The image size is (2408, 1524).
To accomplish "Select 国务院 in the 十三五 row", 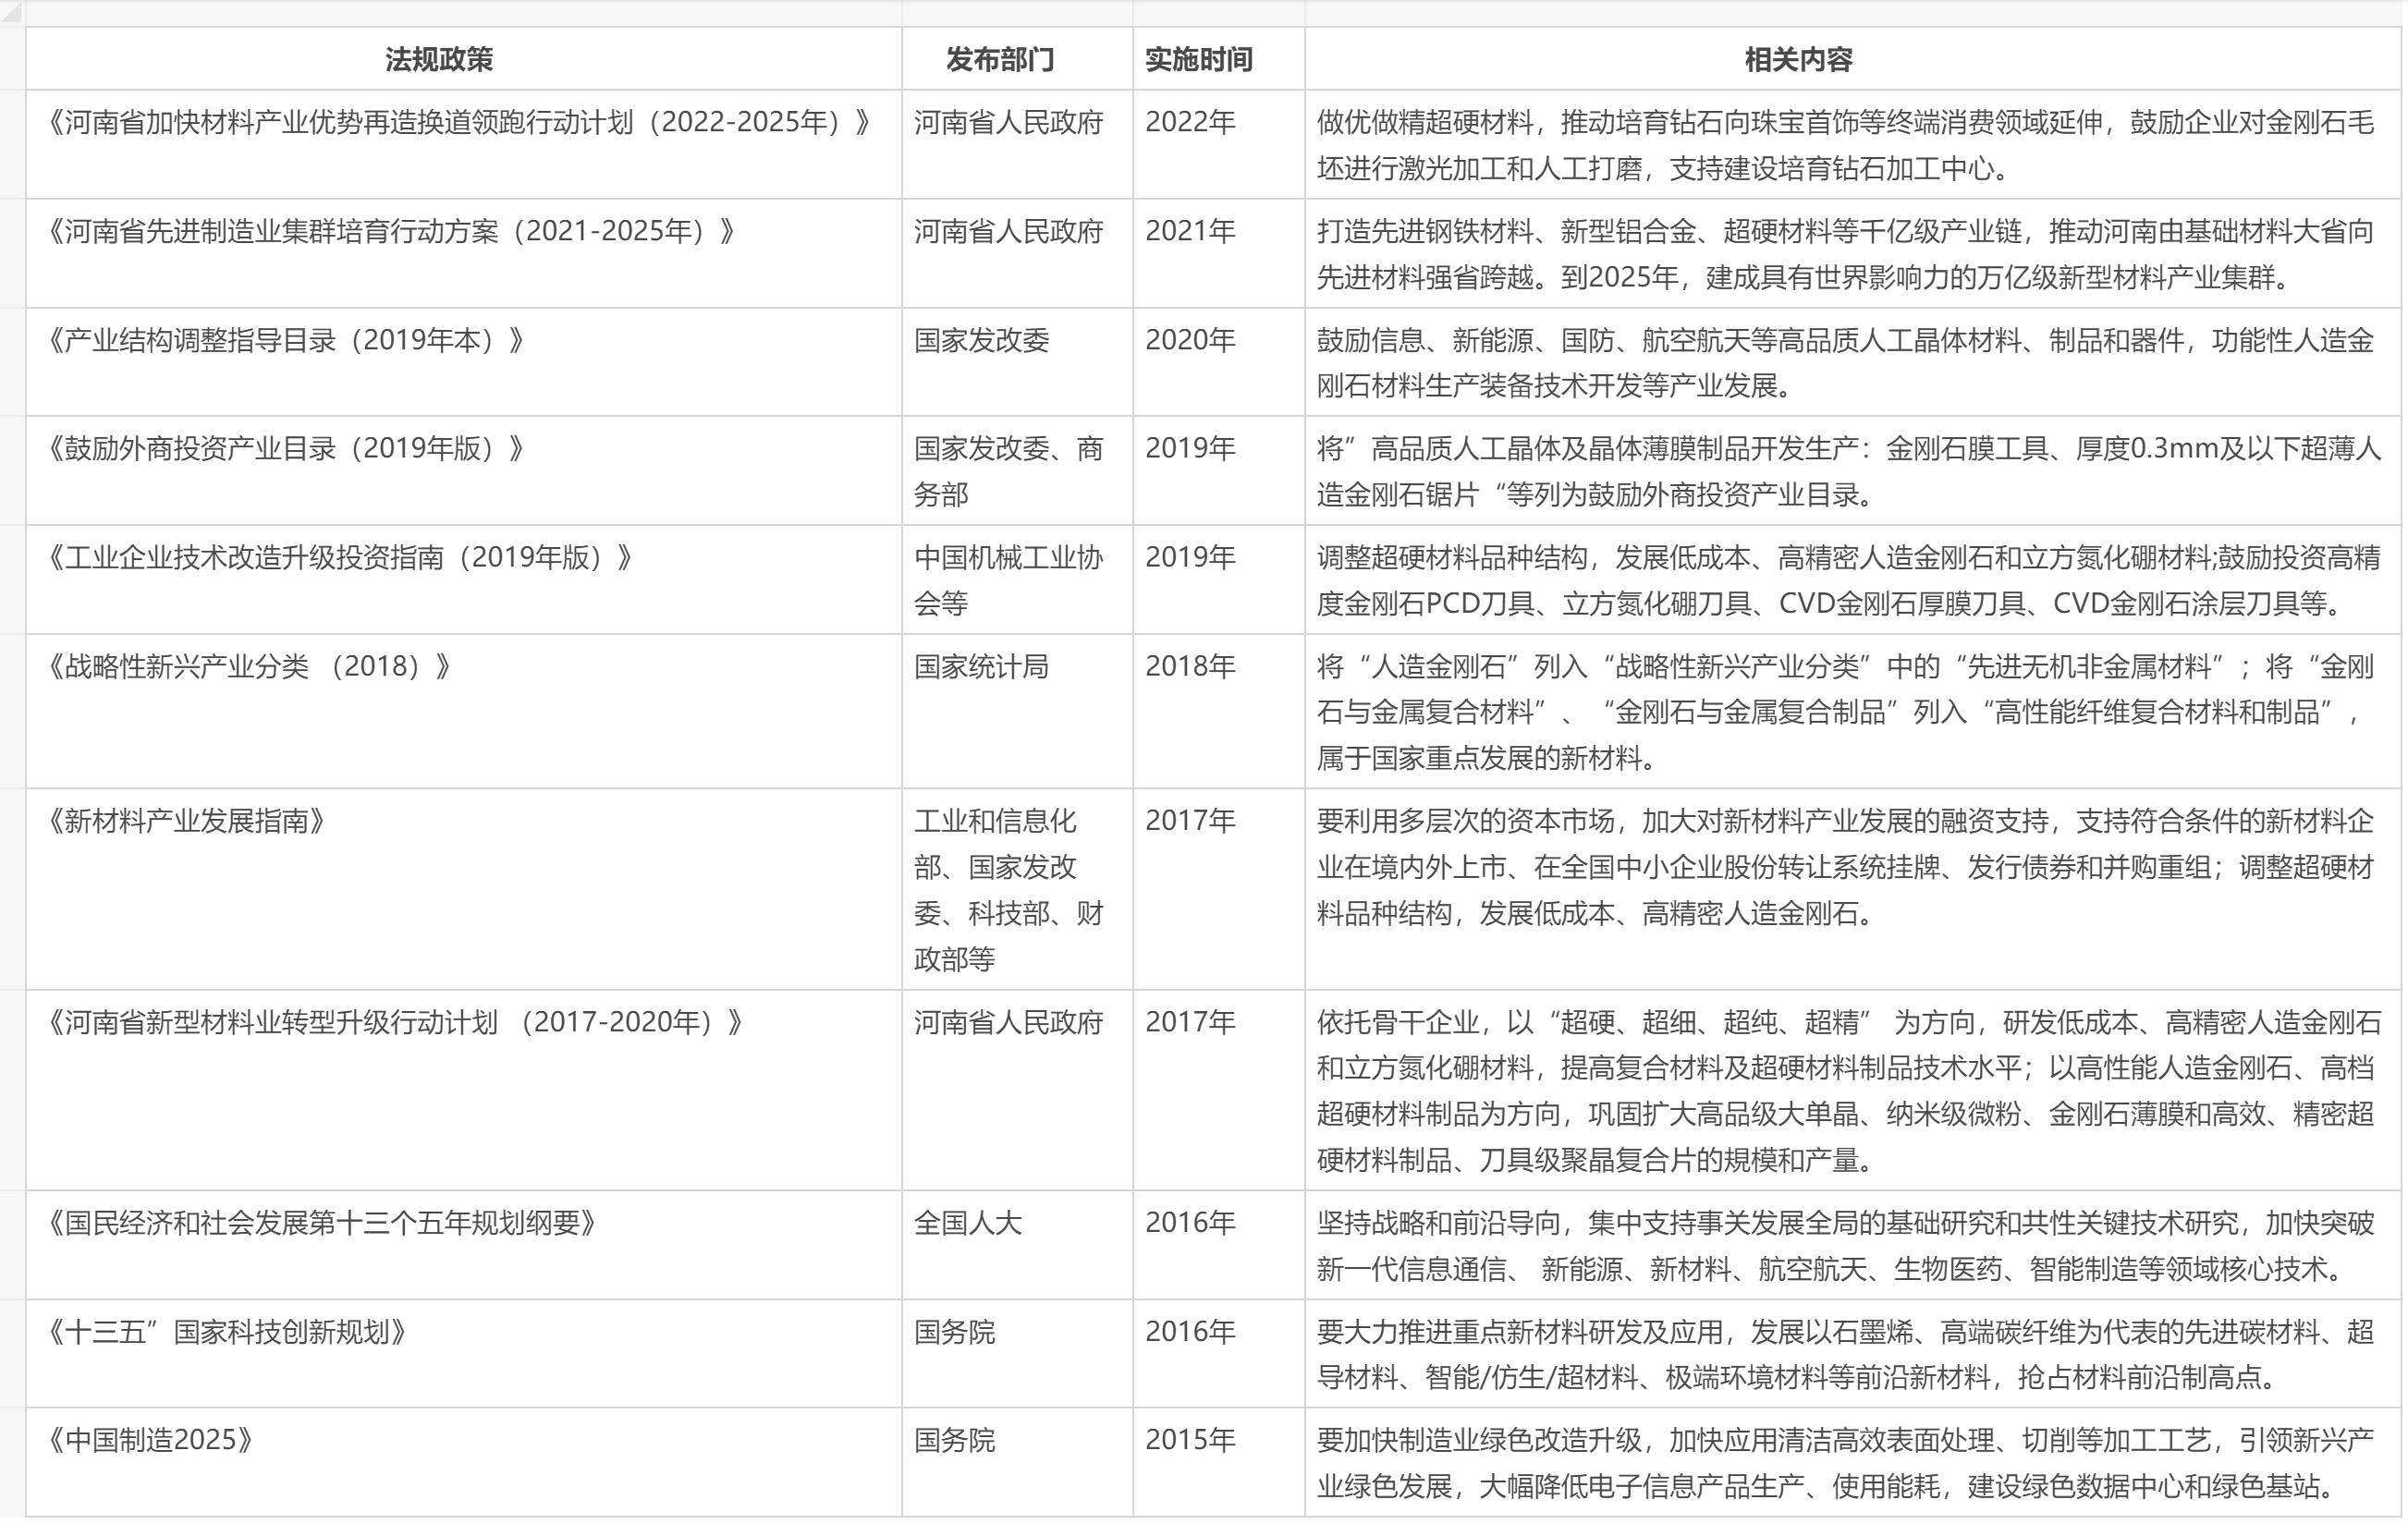I will pos(1018,1354).
